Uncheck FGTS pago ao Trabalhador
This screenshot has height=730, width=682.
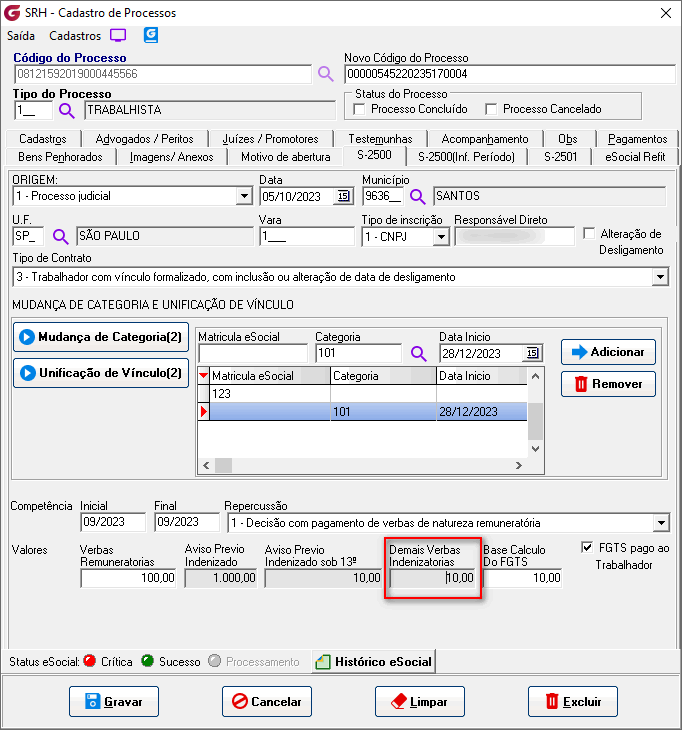point(587,548)
